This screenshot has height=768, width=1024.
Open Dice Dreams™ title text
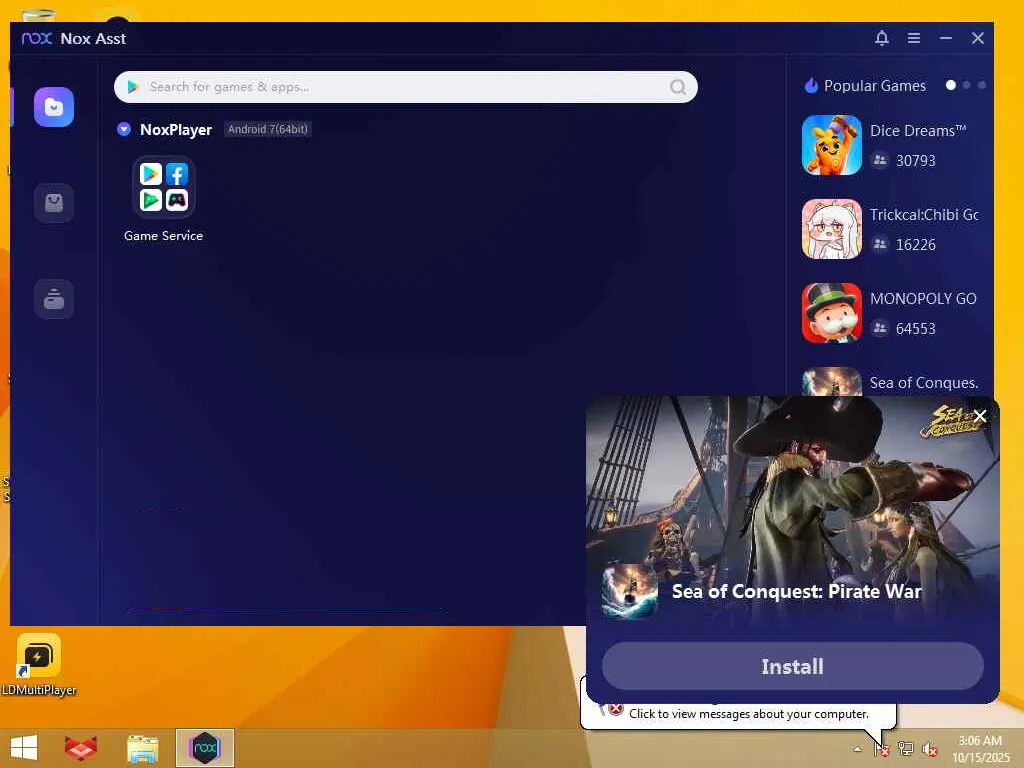[x=918, y=131]
